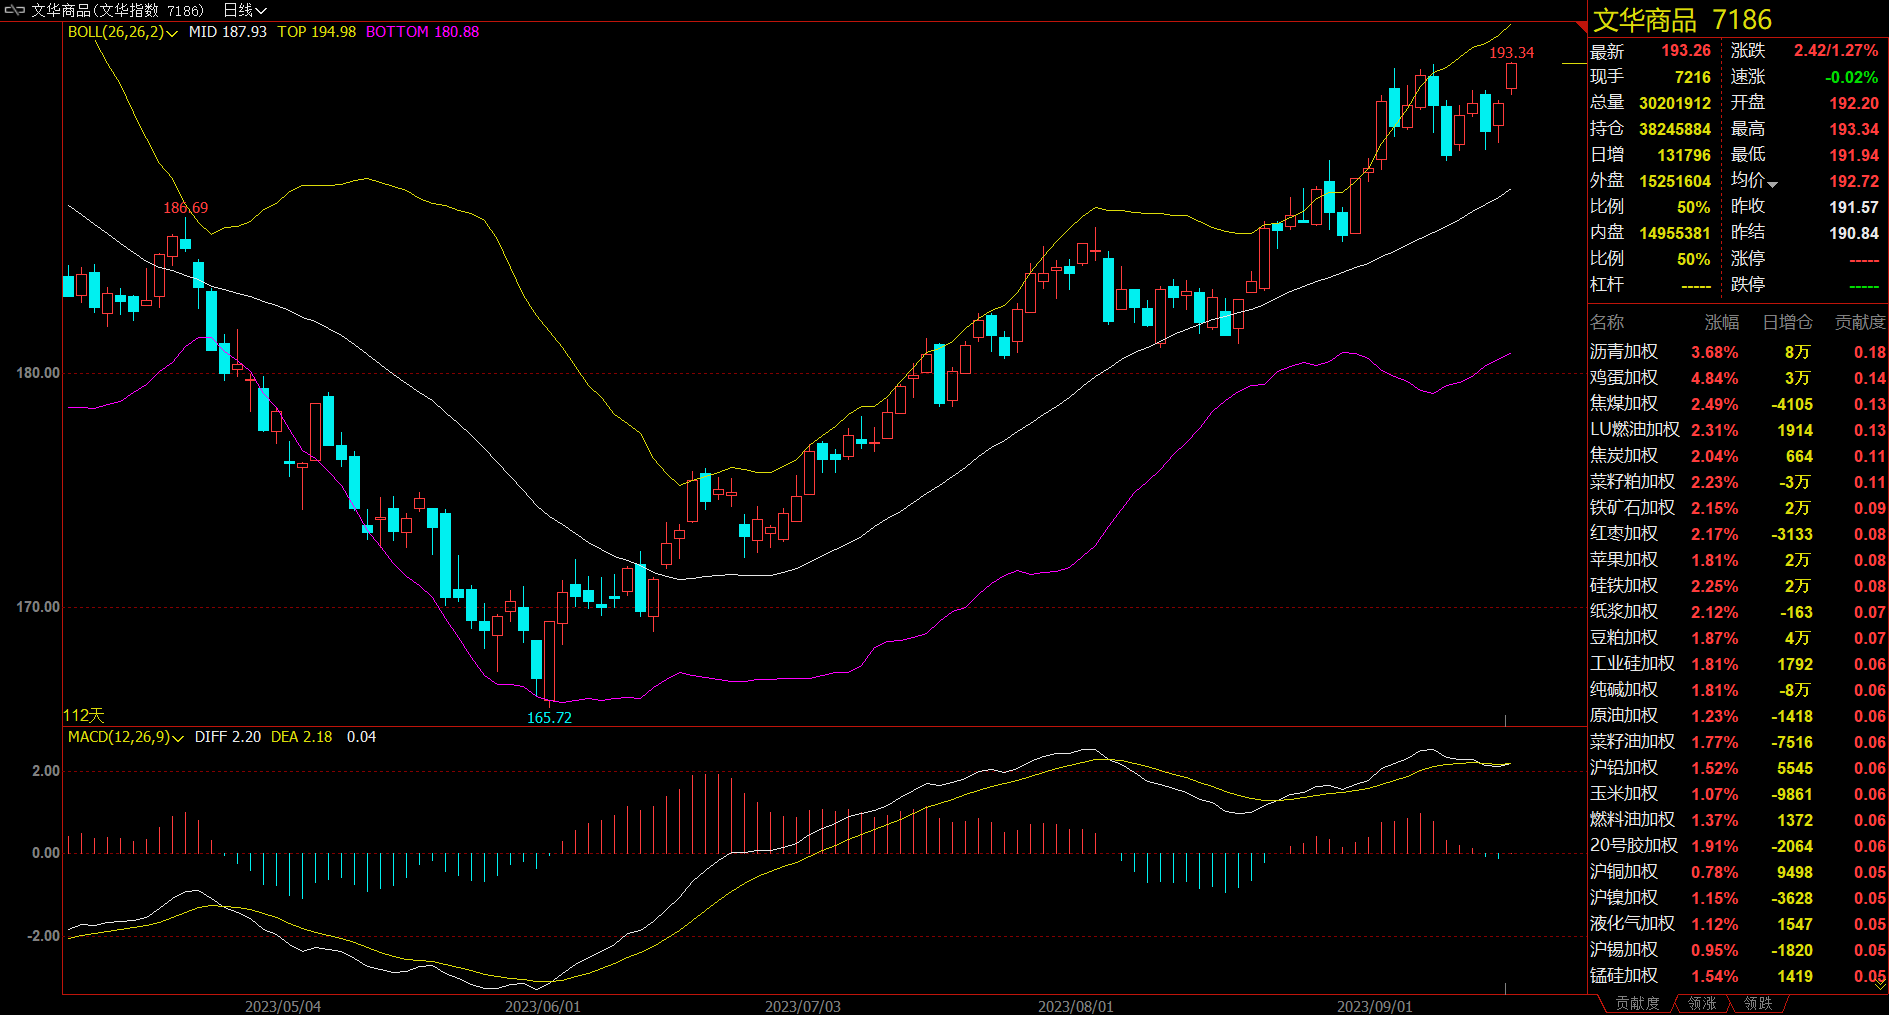Click the 最新 price value 193.26
1889x1015 pixels.
[x=1686, y=51]
